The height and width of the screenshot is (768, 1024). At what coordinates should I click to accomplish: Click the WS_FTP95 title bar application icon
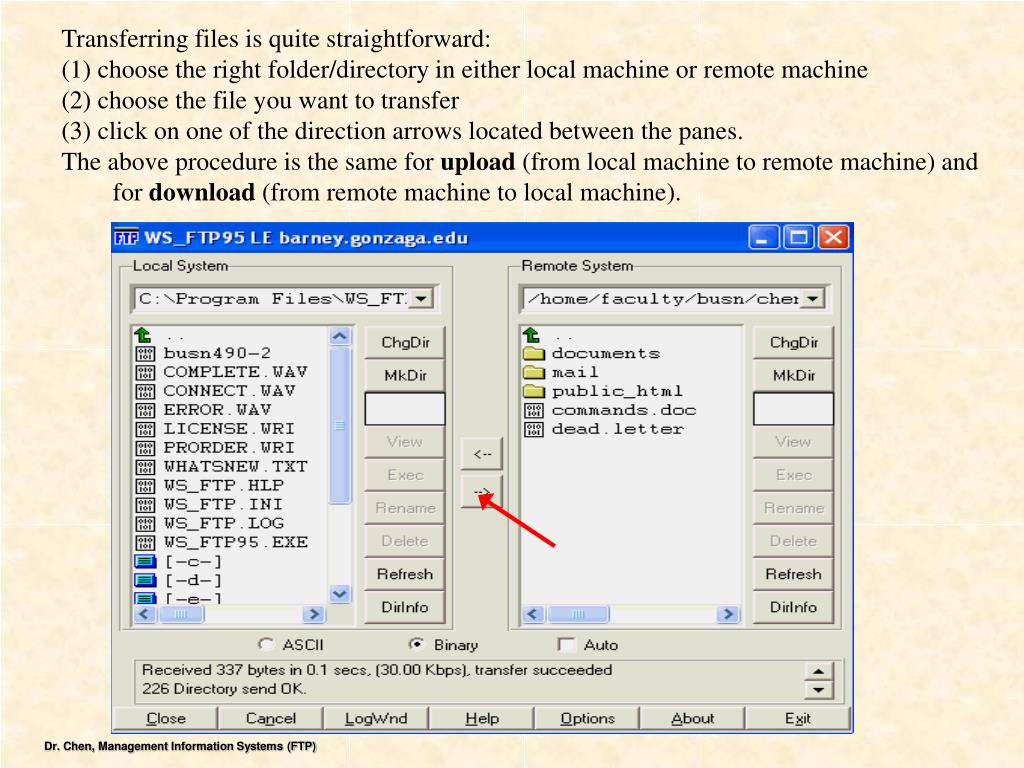pyautogui.click(x=126, y=238)
